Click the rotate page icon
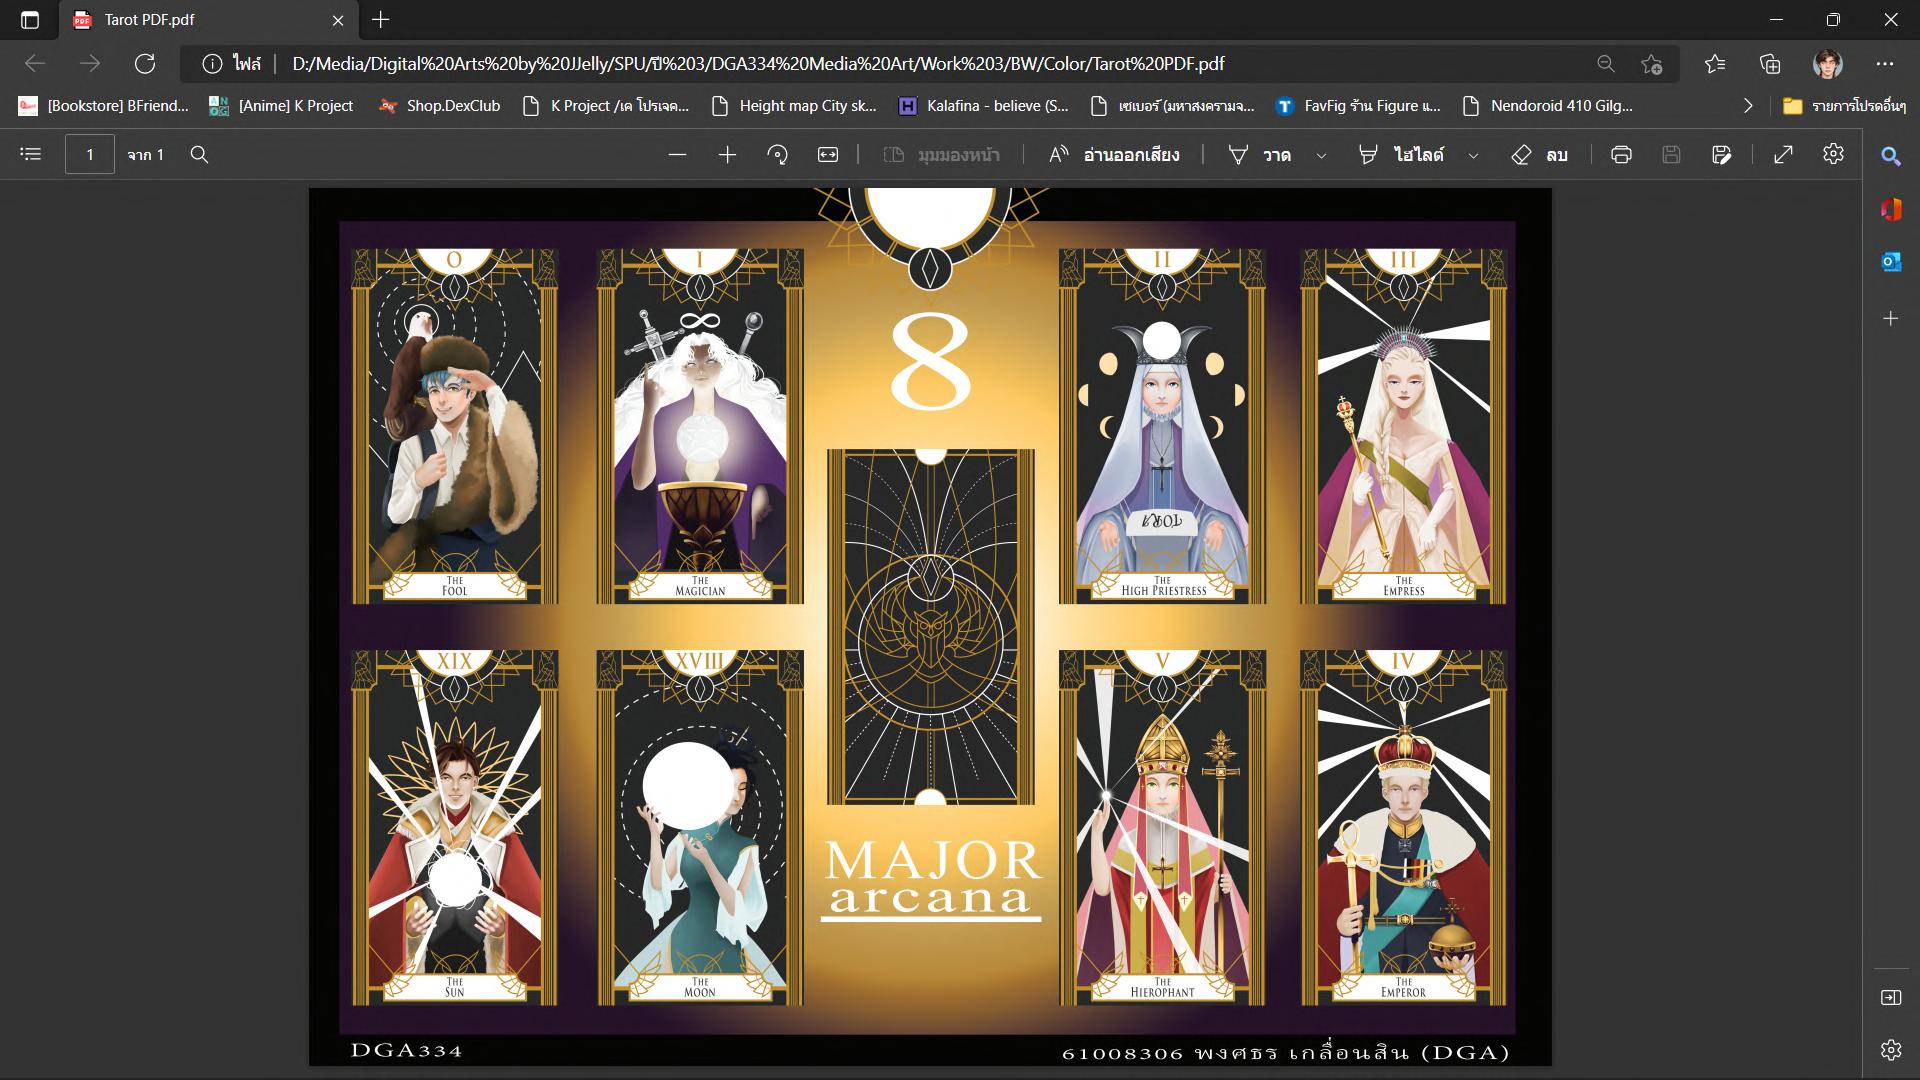Screen dimensions: 1920x1080 [777, 155]
